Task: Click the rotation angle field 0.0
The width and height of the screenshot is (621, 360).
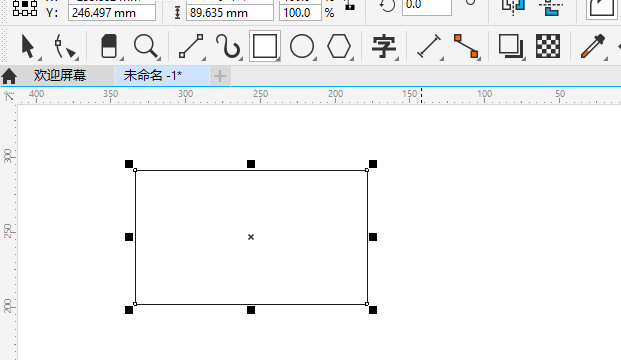Action: click(x=427, y=6)
